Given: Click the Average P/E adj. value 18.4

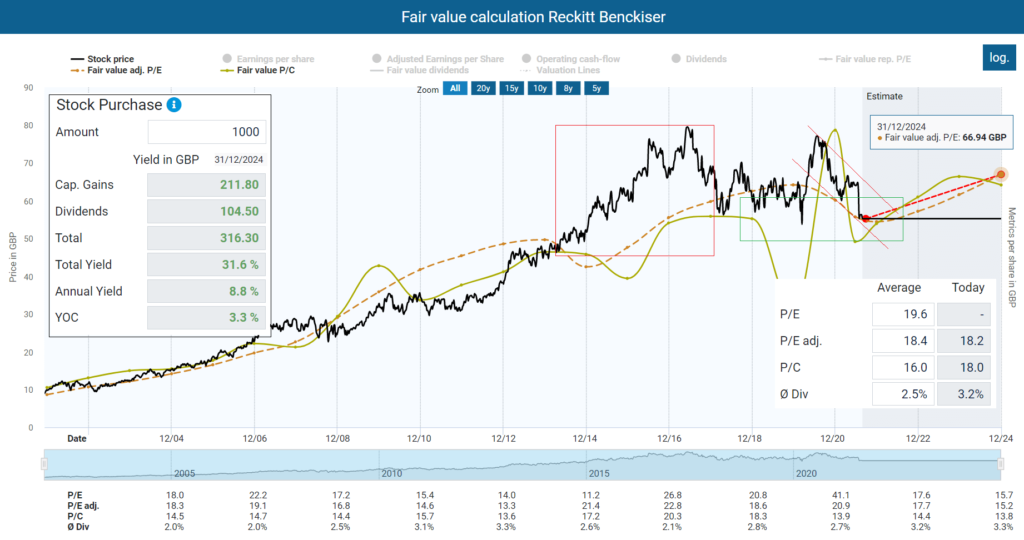Looking at the screenshot, I should coord(903,341).
